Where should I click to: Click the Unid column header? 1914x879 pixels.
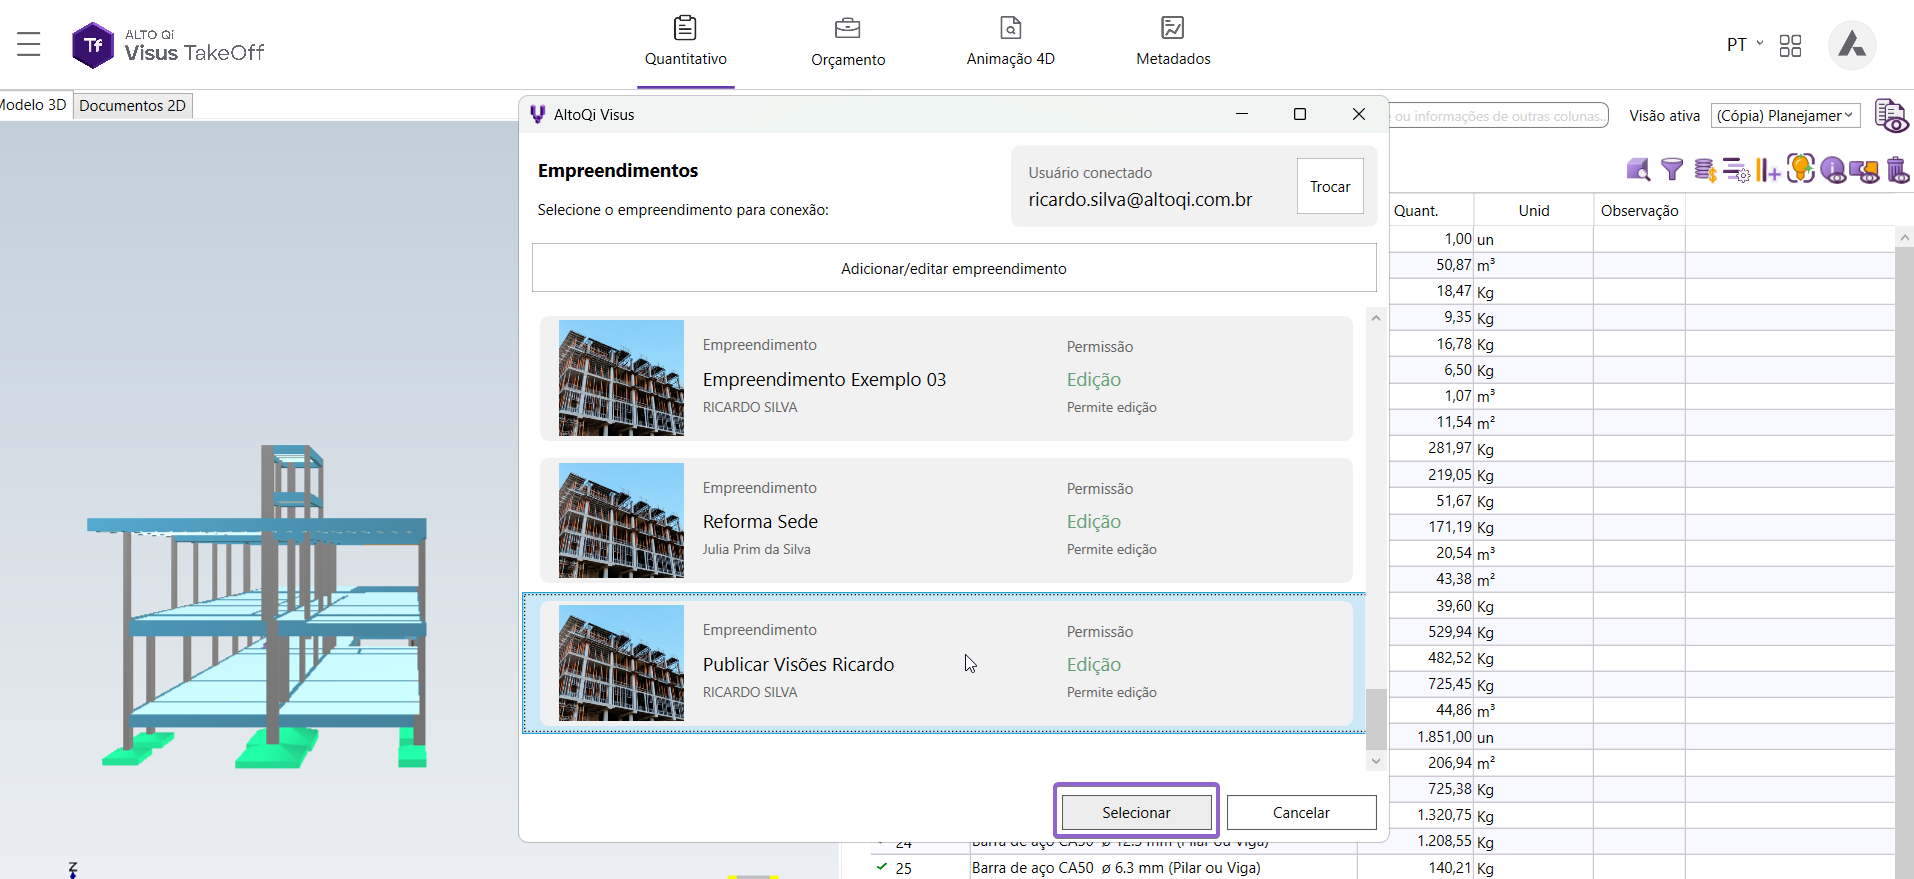click(x=1533, y=210)
